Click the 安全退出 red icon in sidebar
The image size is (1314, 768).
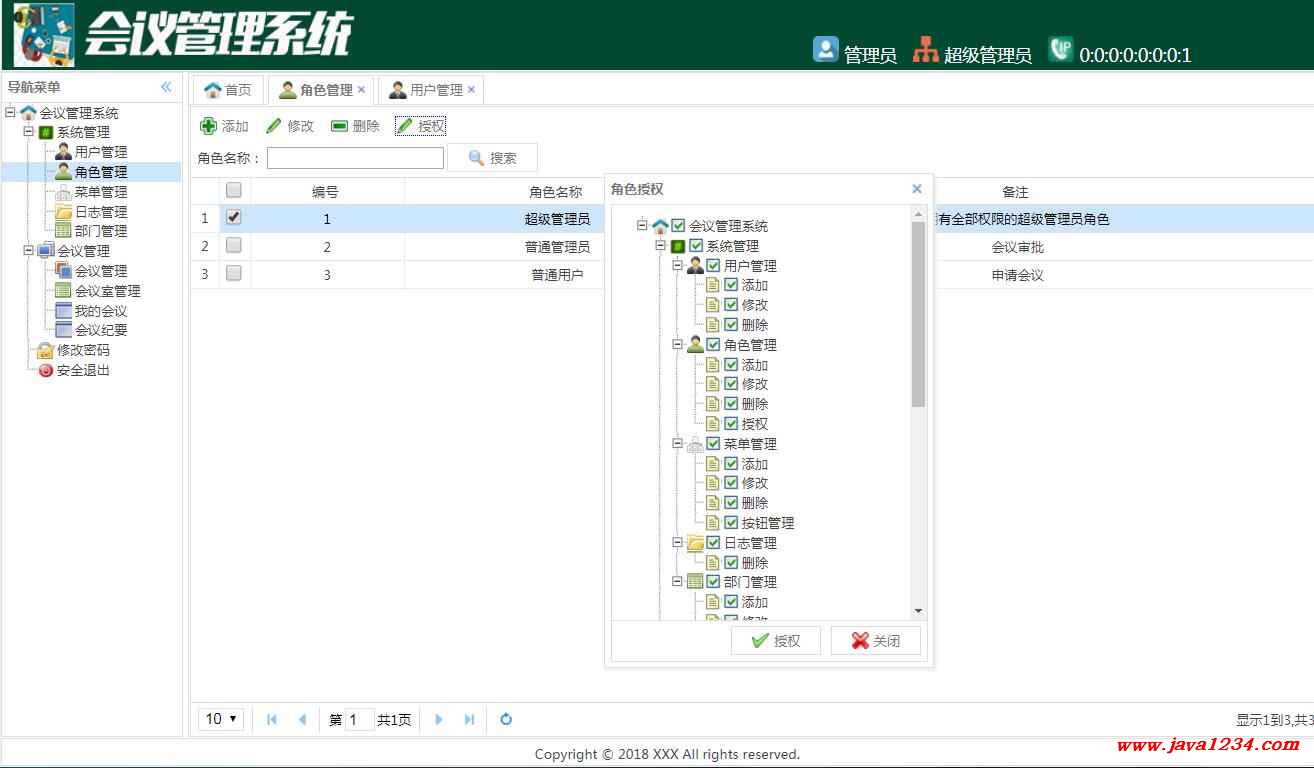tap(46, 370)
